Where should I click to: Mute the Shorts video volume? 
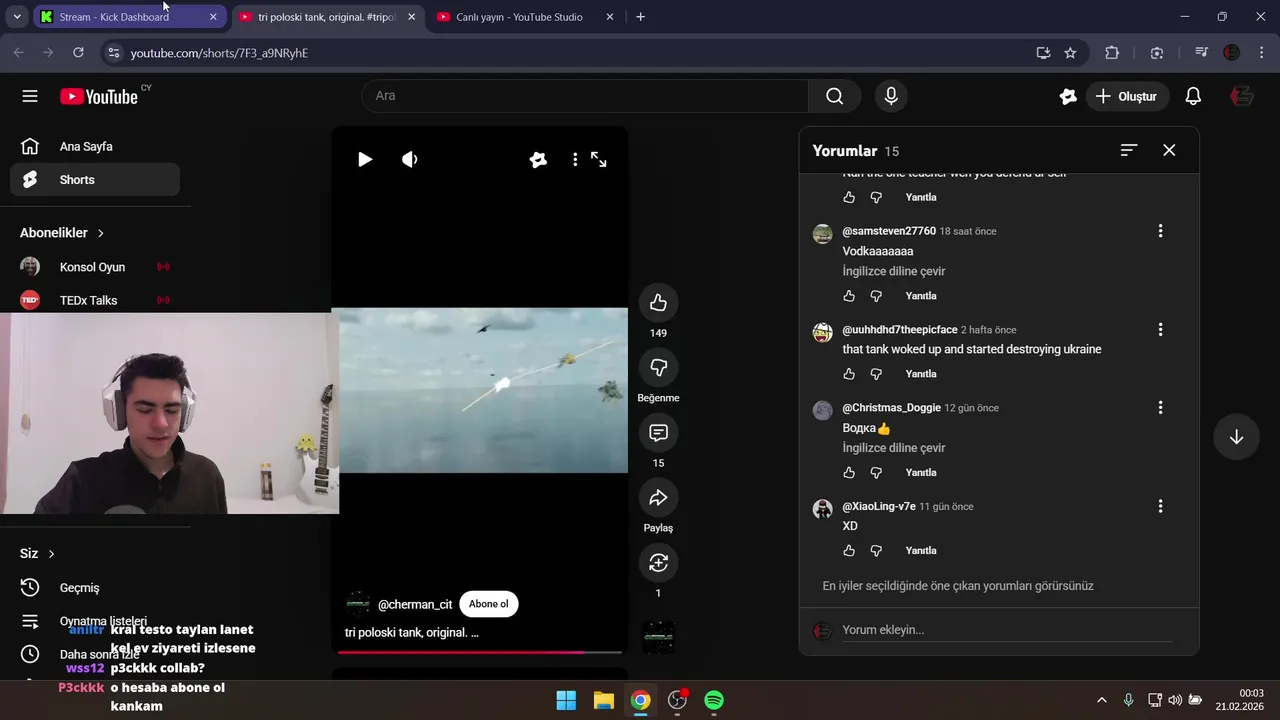tap(409, 159)
